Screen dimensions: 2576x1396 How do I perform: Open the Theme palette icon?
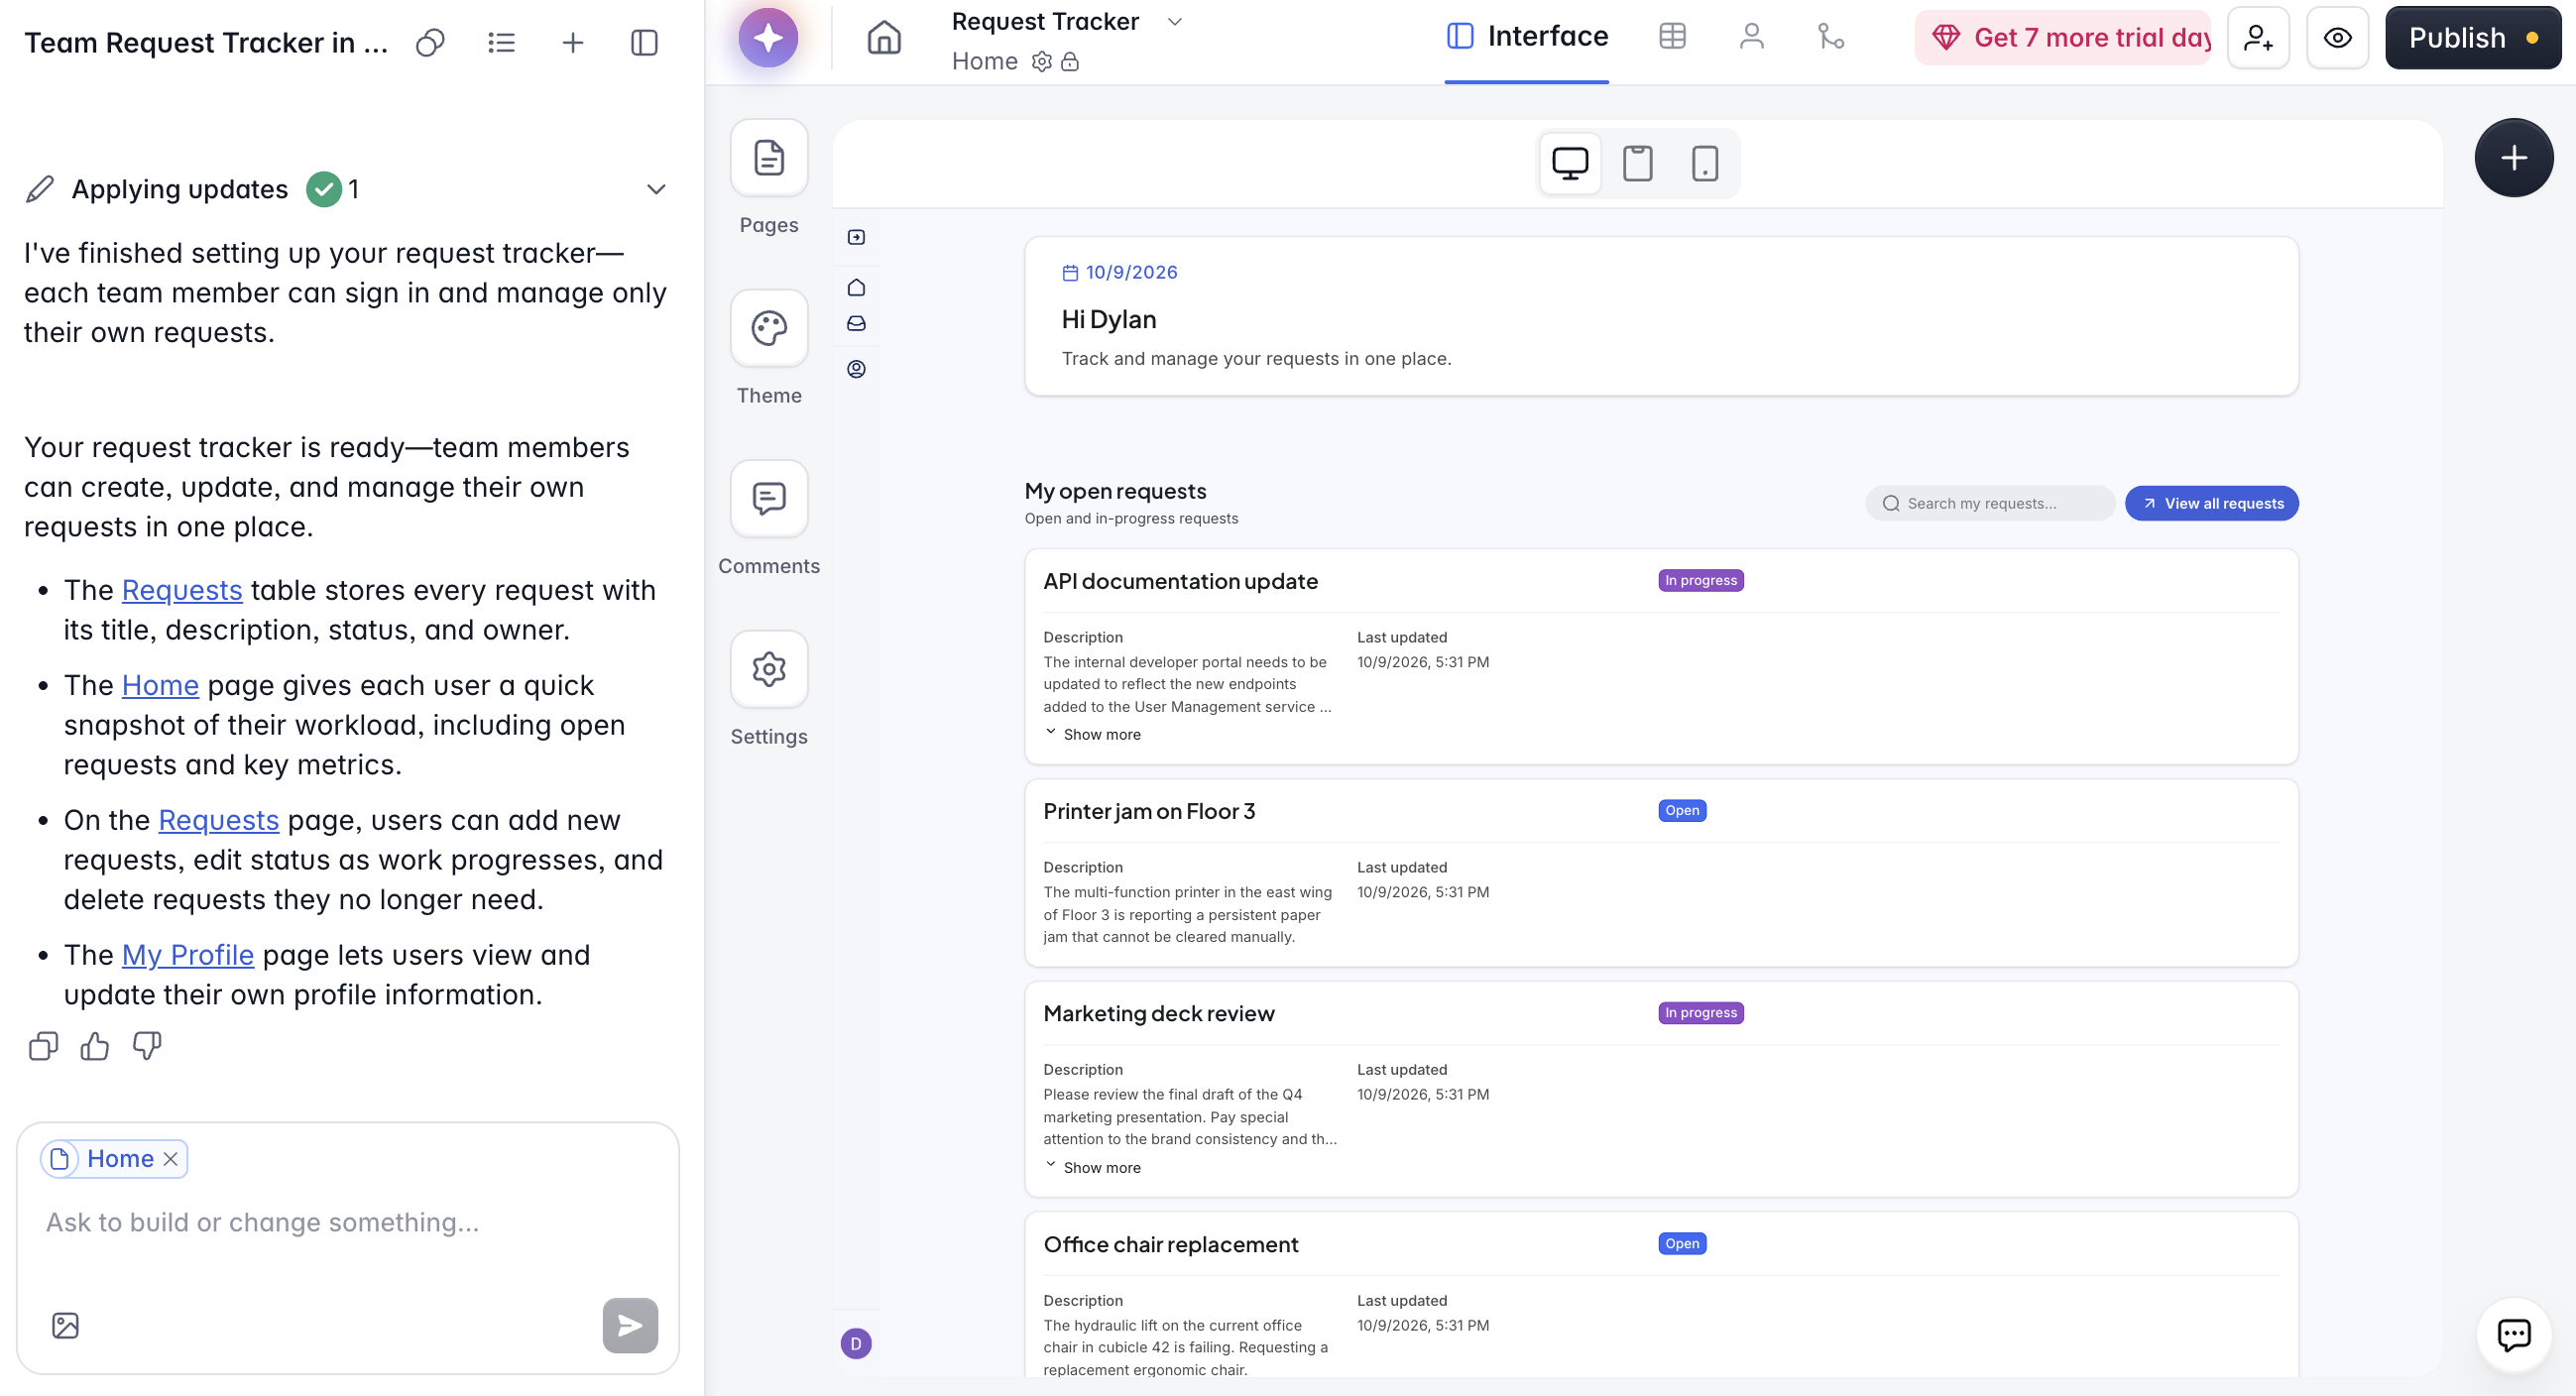click(x=768, y=328)
